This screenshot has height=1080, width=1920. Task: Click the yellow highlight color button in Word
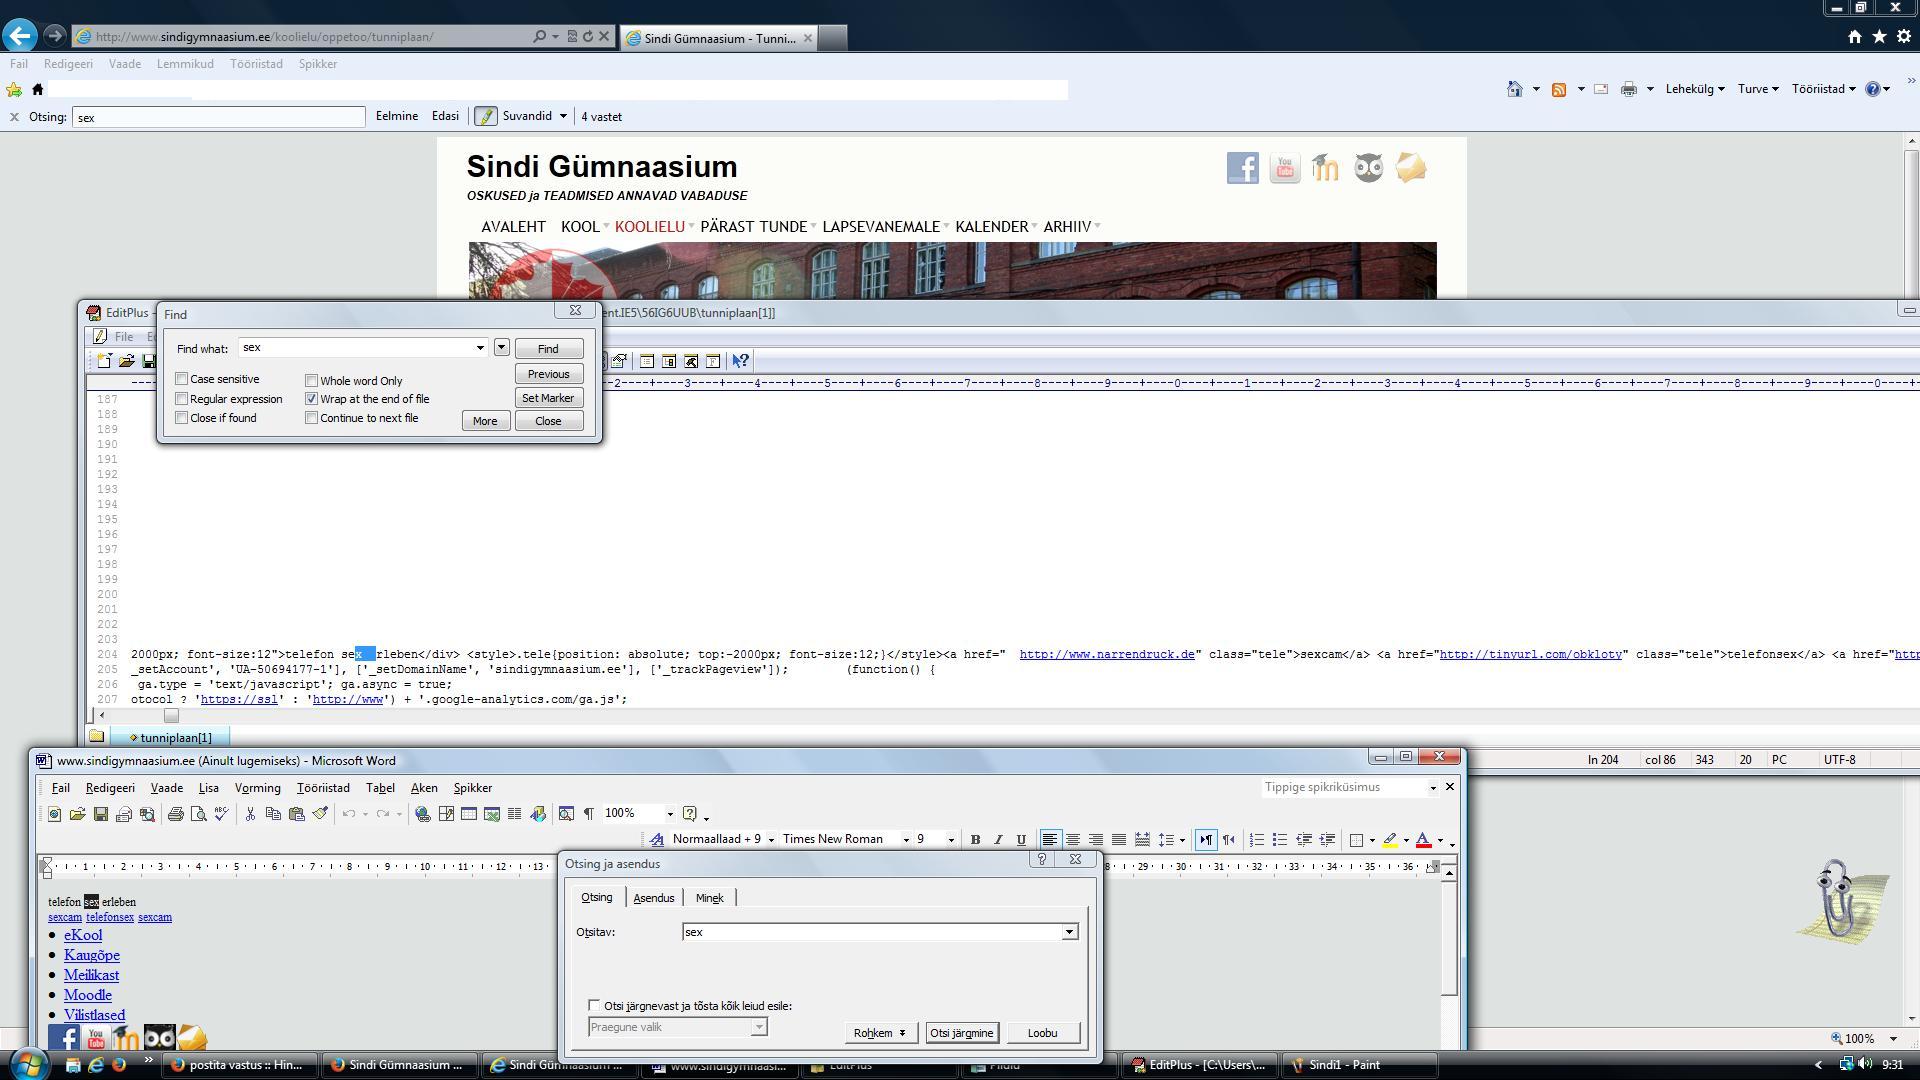point(1390,840)
